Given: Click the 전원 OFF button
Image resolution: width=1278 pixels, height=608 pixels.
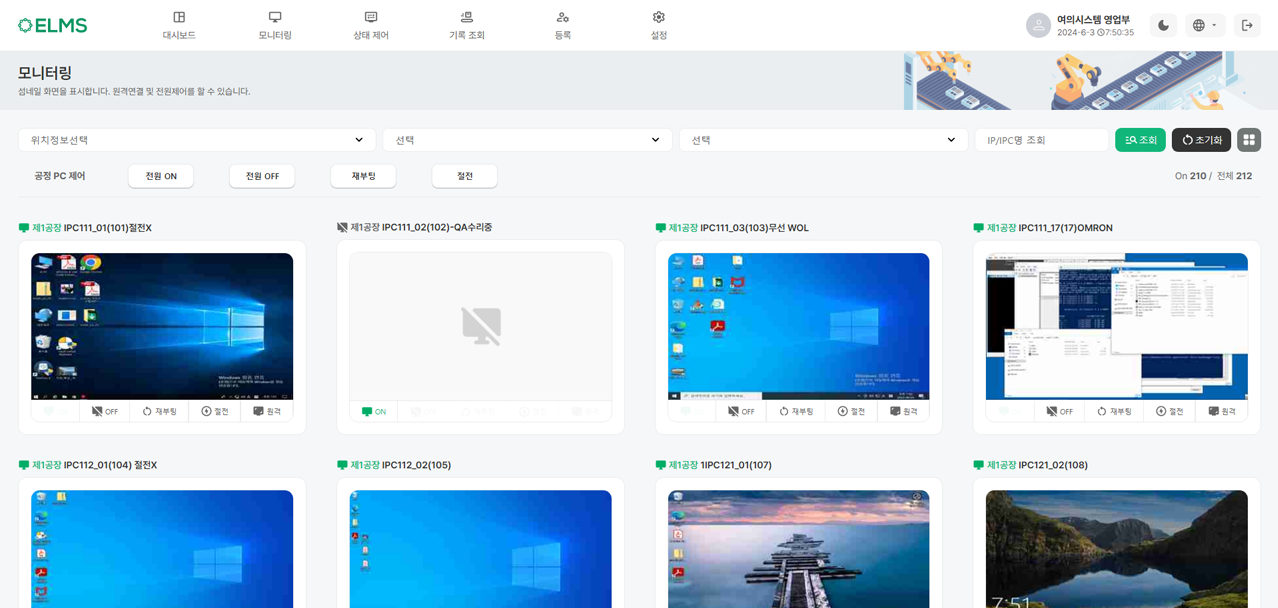Looking at the screenshot, I should pos(262,176).
